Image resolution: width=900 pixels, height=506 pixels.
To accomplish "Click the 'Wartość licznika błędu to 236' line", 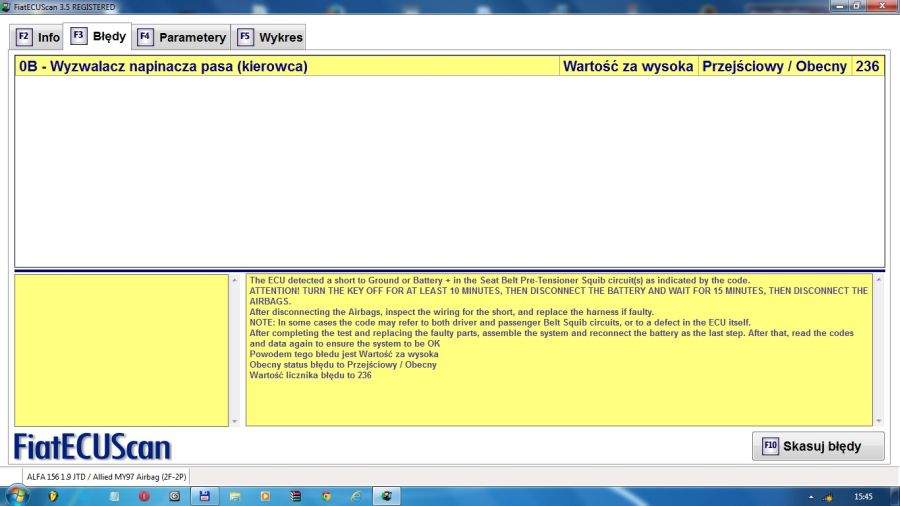I will (x=310, y=375).
